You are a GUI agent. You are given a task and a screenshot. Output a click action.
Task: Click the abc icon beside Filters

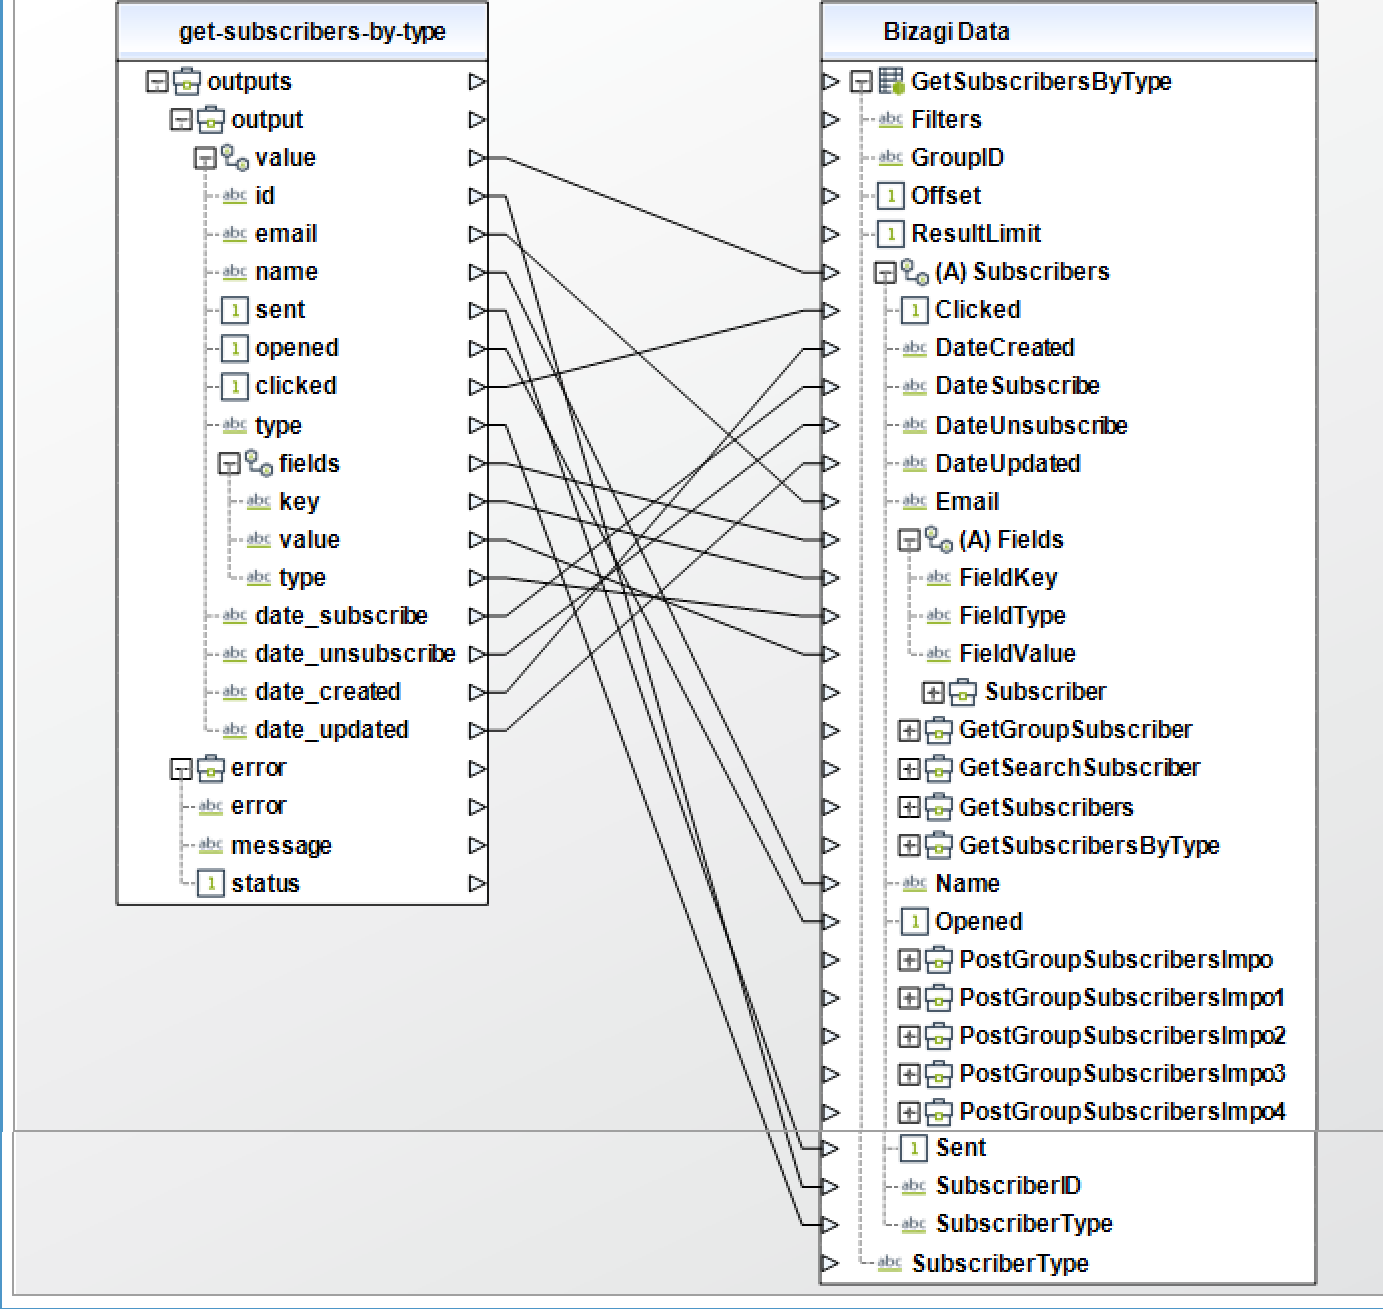(890, 120)
